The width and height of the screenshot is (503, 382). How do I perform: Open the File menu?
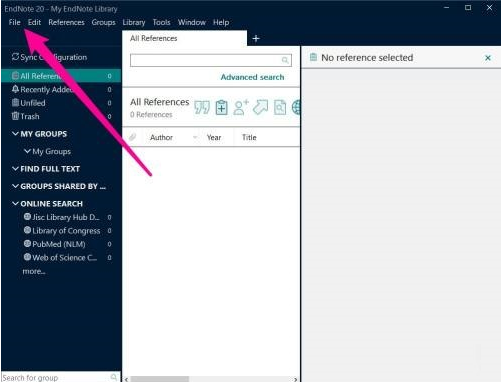click(14, 22)
